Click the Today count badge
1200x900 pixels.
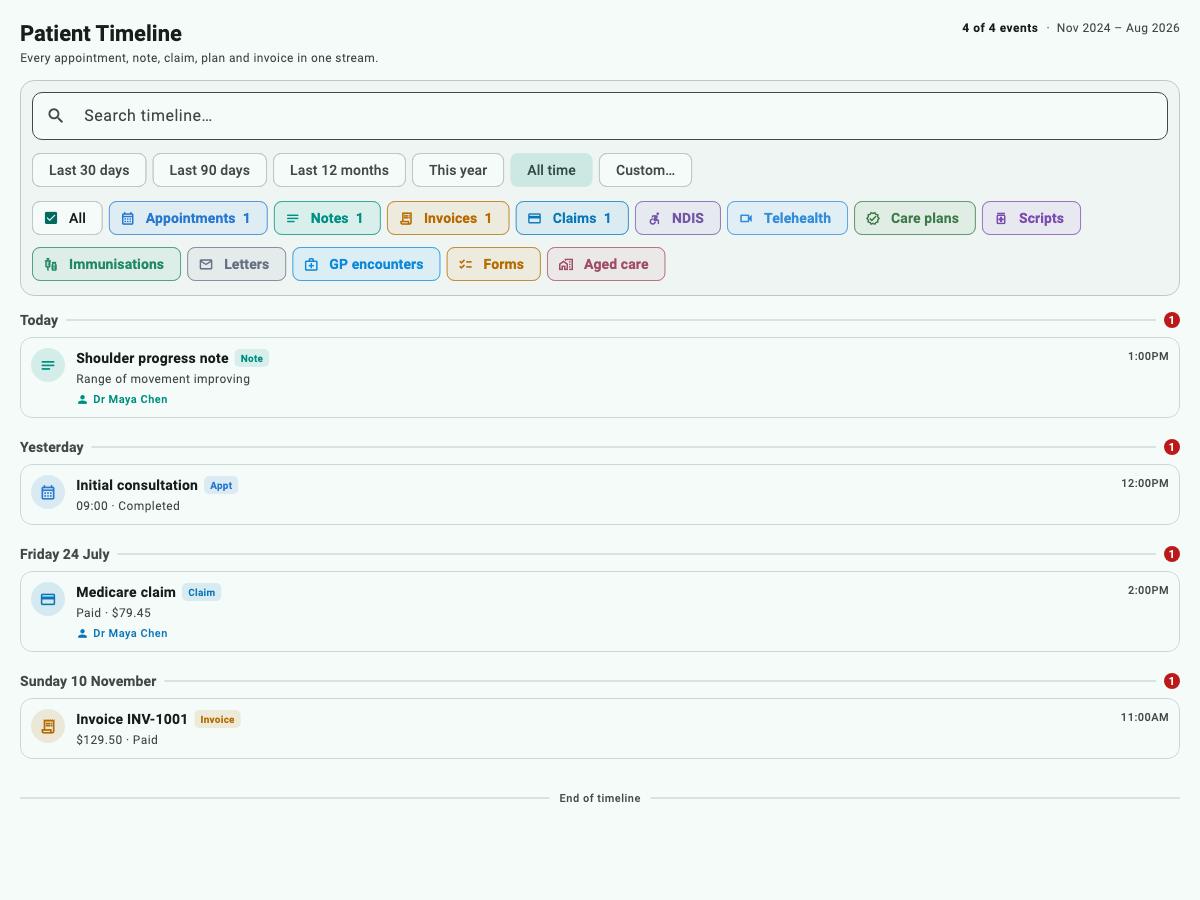coord(1172,320)
